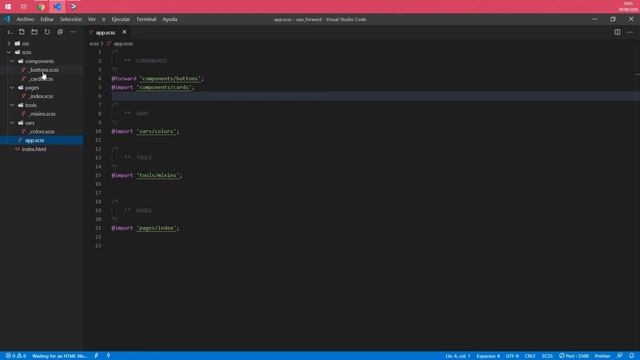Open the Ir menu

(104, 19)
